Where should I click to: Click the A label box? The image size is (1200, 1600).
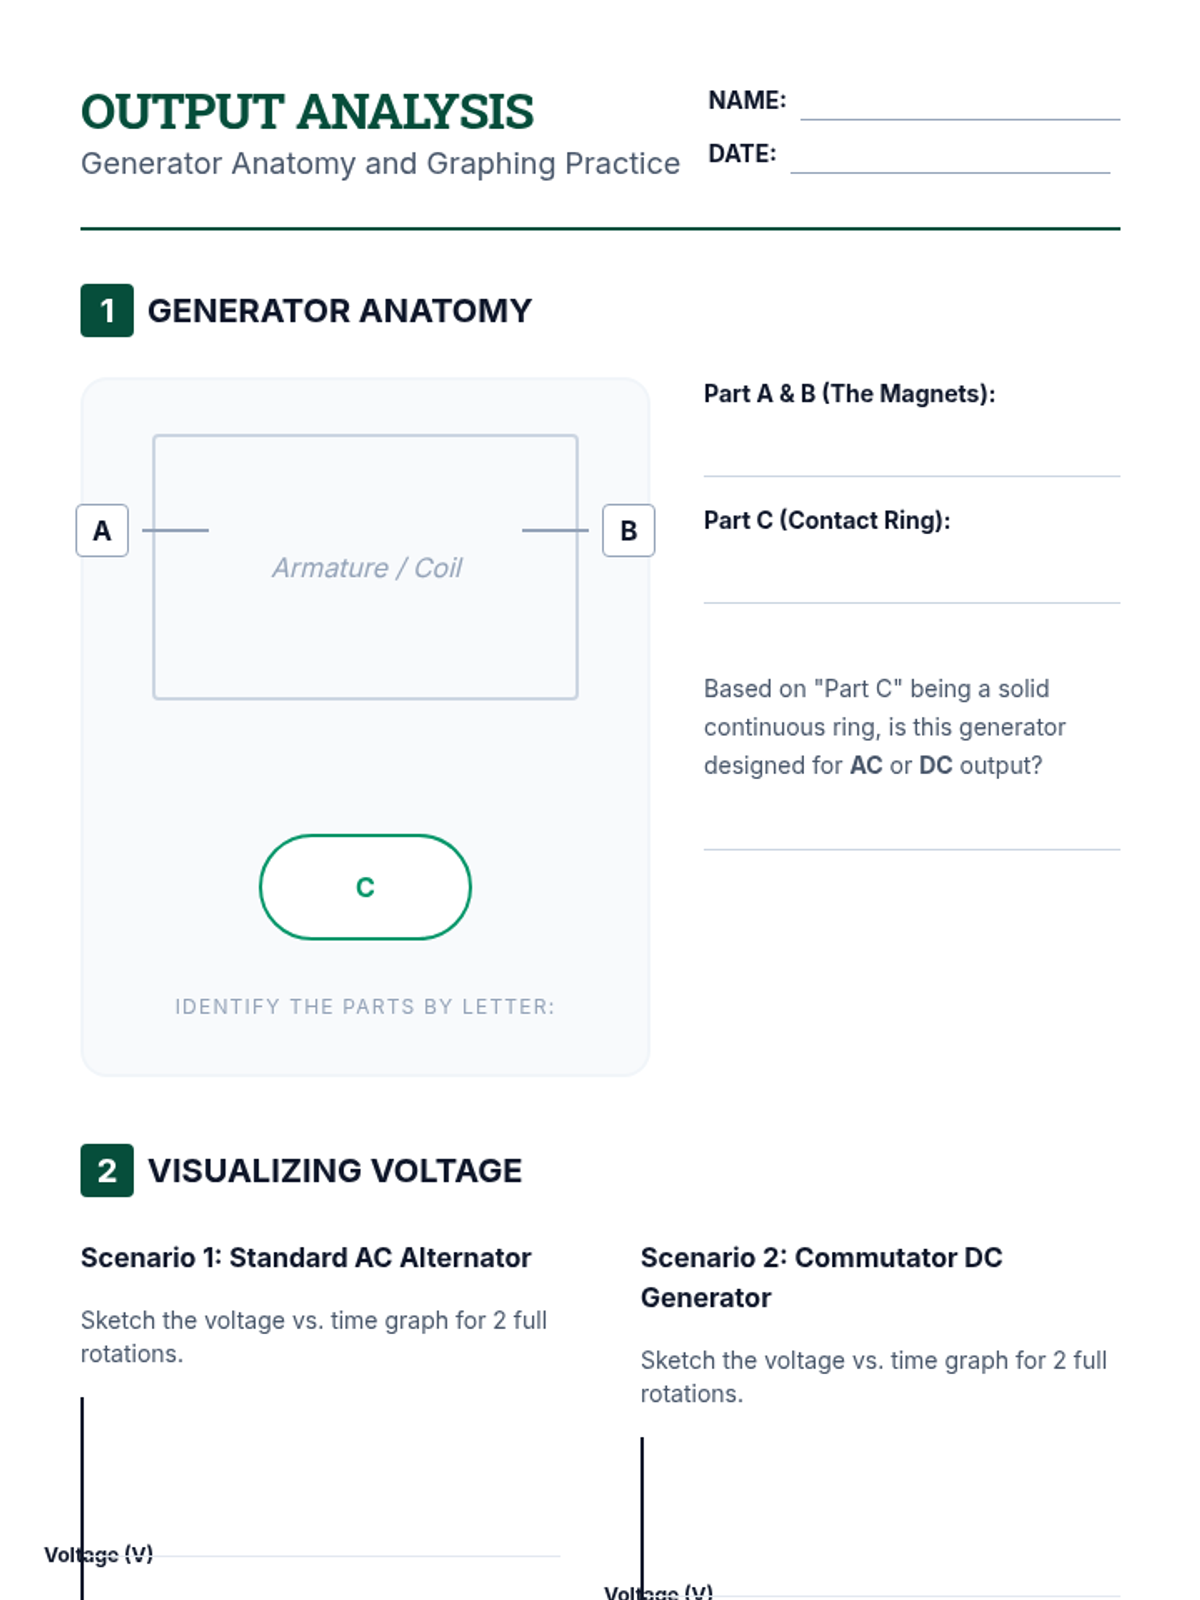tap(102, 530)
